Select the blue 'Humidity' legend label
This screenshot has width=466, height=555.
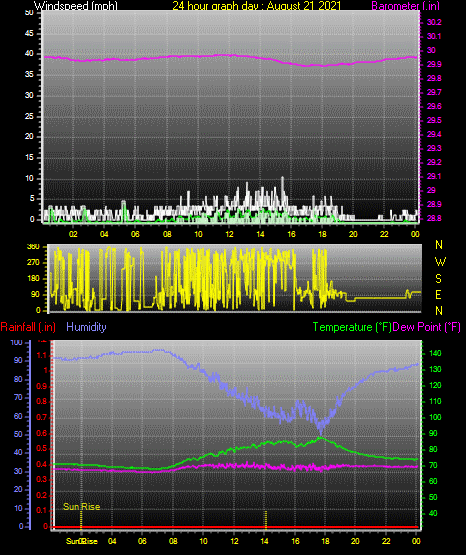click(86, 327)
